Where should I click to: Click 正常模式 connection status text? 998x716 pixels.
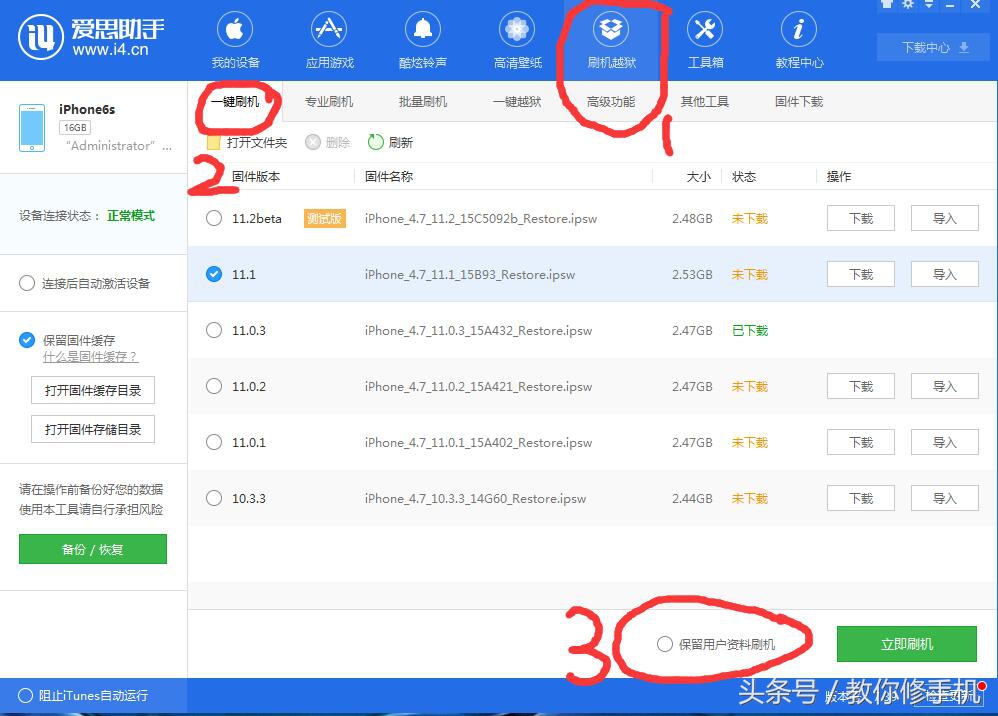(130, 216)
